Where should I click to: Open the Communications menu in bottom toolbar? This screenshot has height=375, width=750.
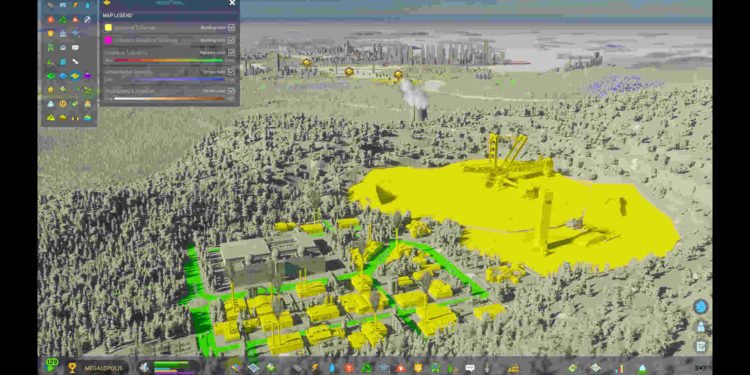coord(470,367)
